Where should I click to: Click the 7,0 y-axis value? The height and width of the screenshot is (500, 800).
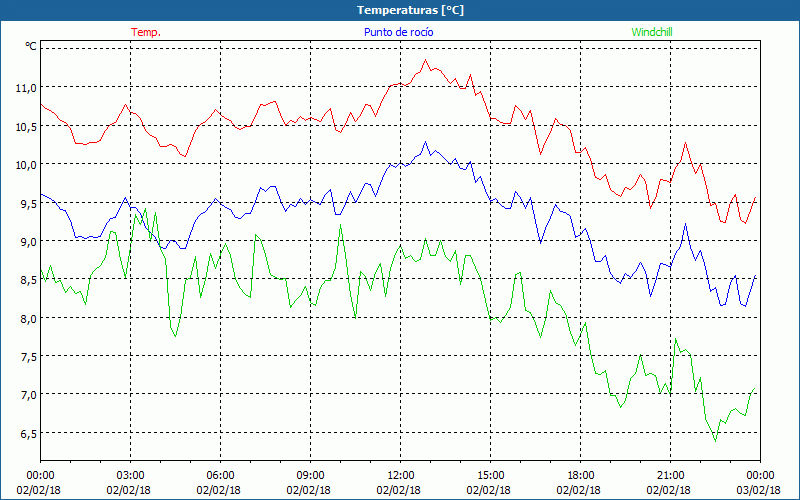click(x=29, y=395)
